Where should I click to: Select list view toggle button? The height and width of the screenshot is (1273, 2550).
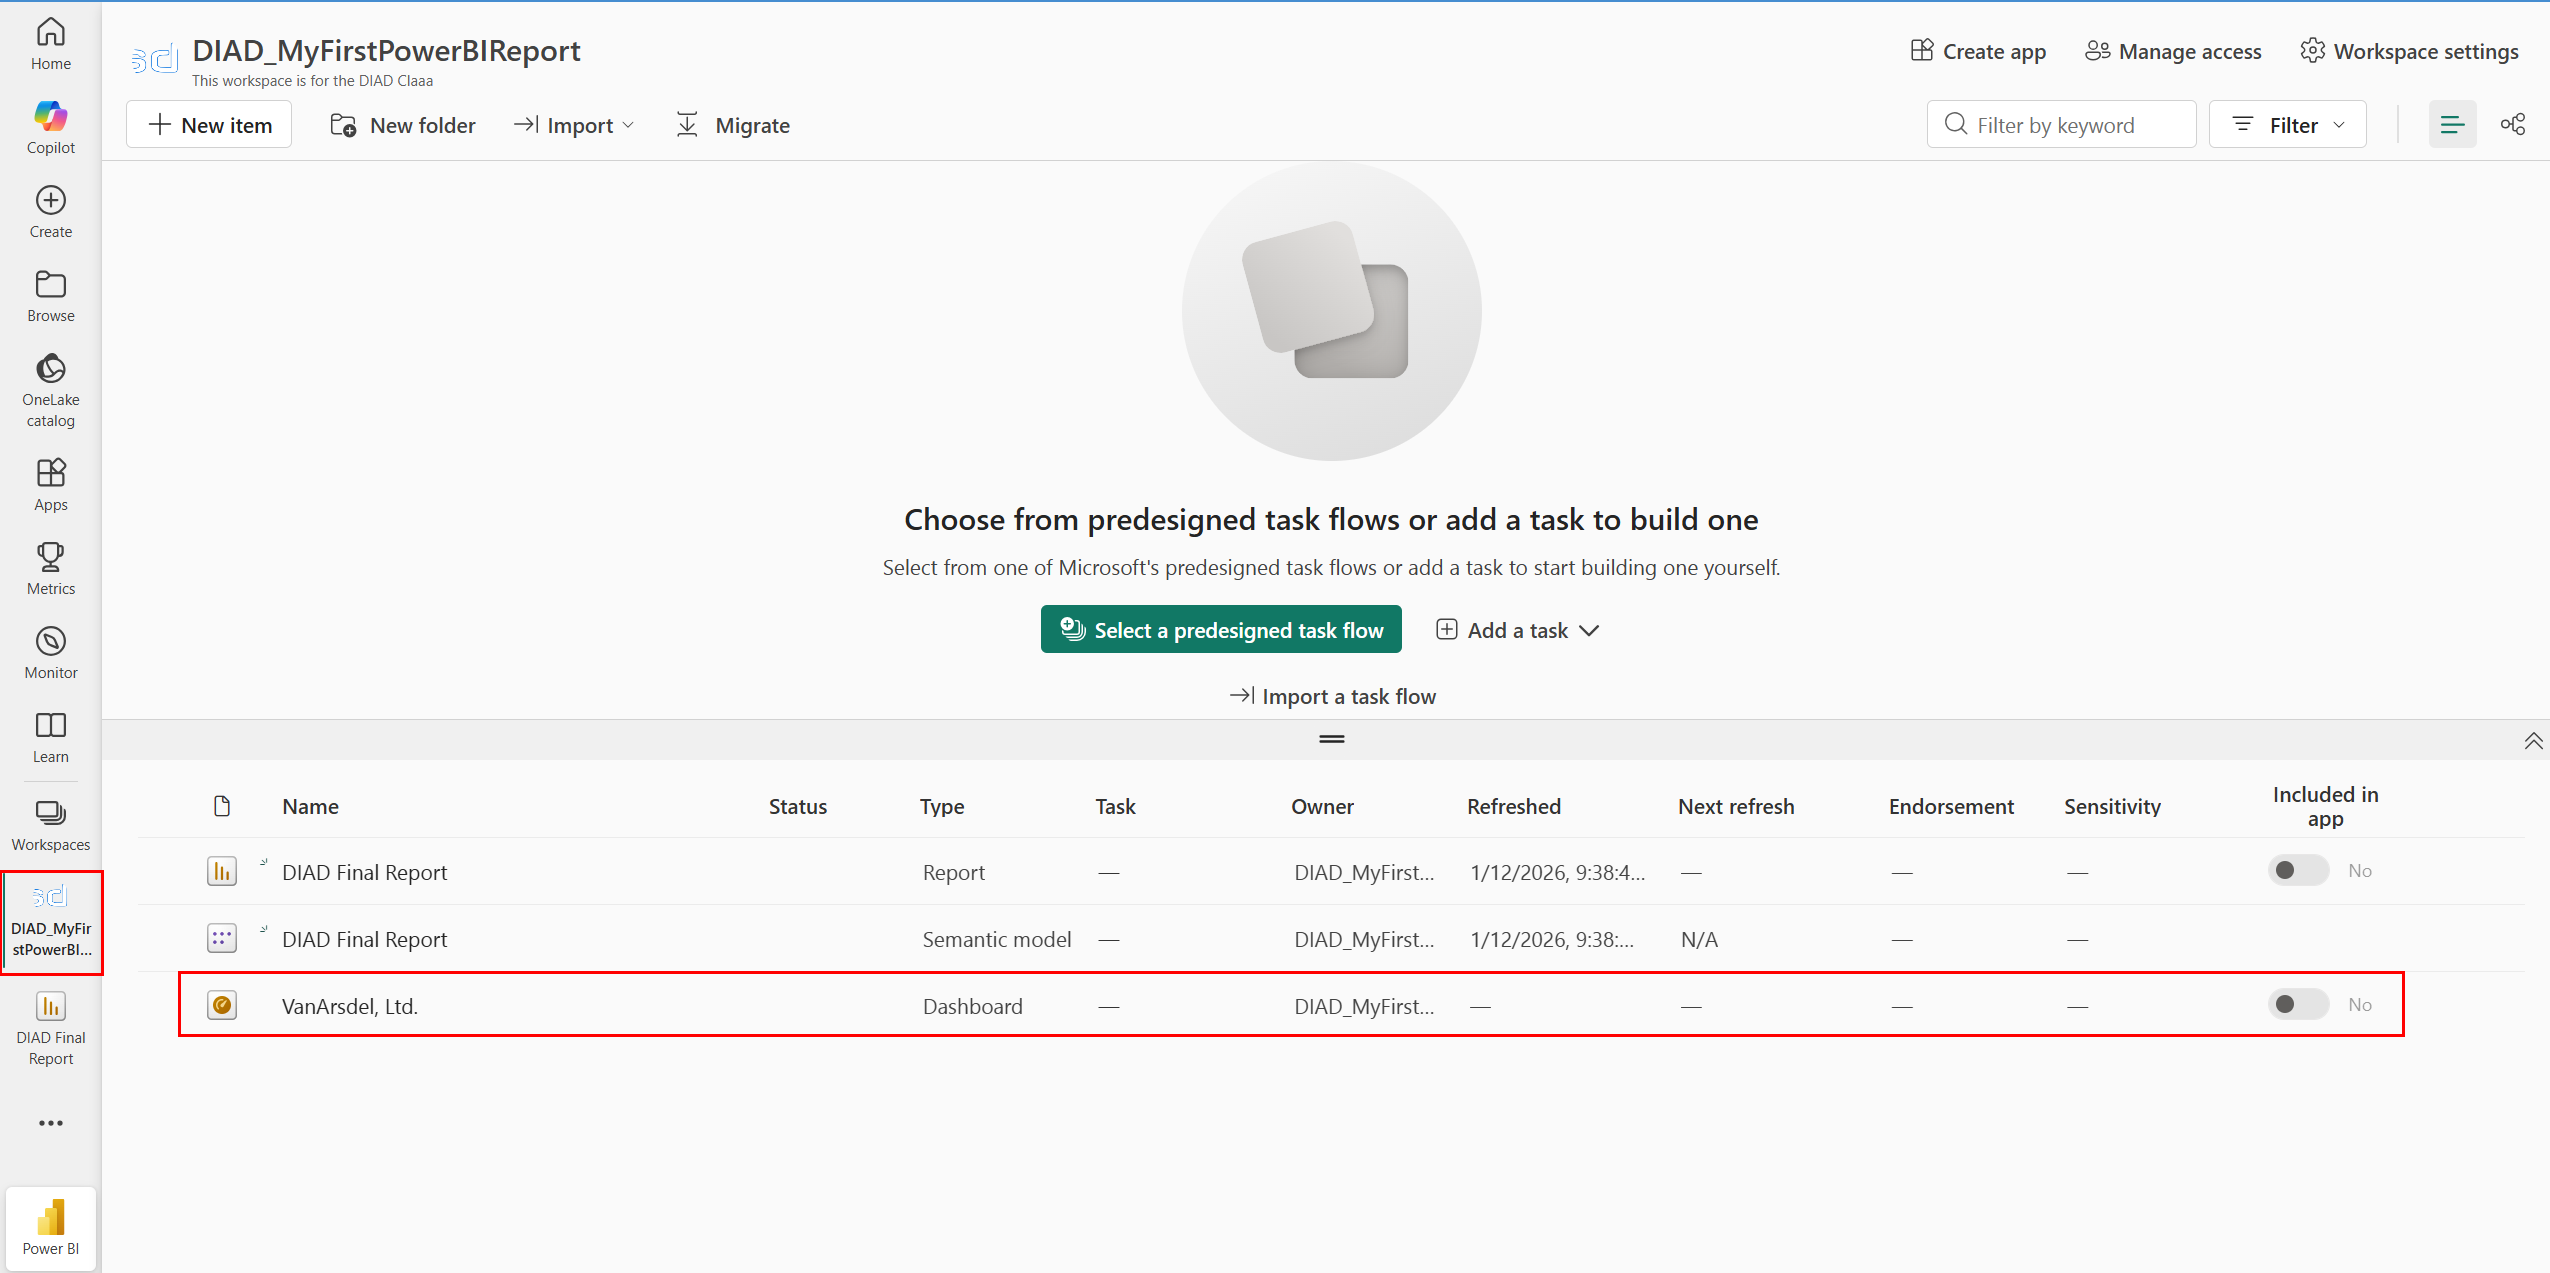pyautogui.click(x=2451, y=125)
